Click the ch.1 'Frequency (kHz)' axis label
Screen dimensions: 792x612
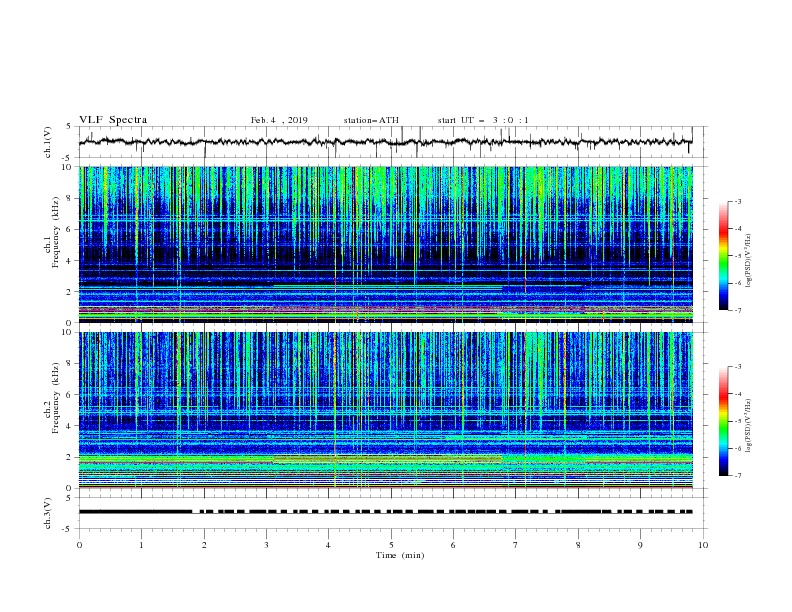pyautogui.click(x=57, y=232)
